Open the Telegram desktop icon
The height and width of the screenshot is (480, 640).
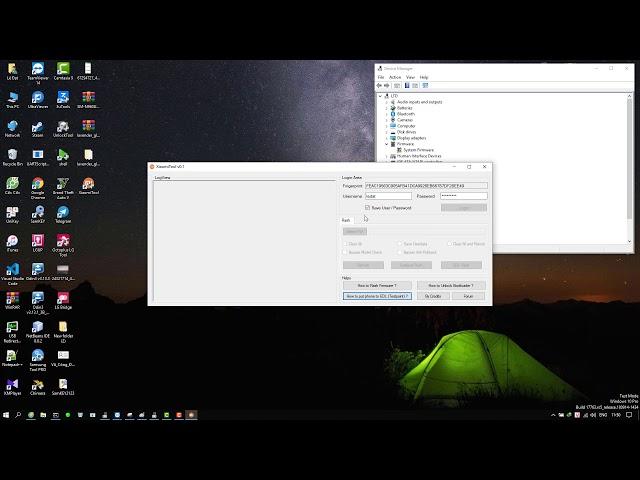click(x=63, y=214)
